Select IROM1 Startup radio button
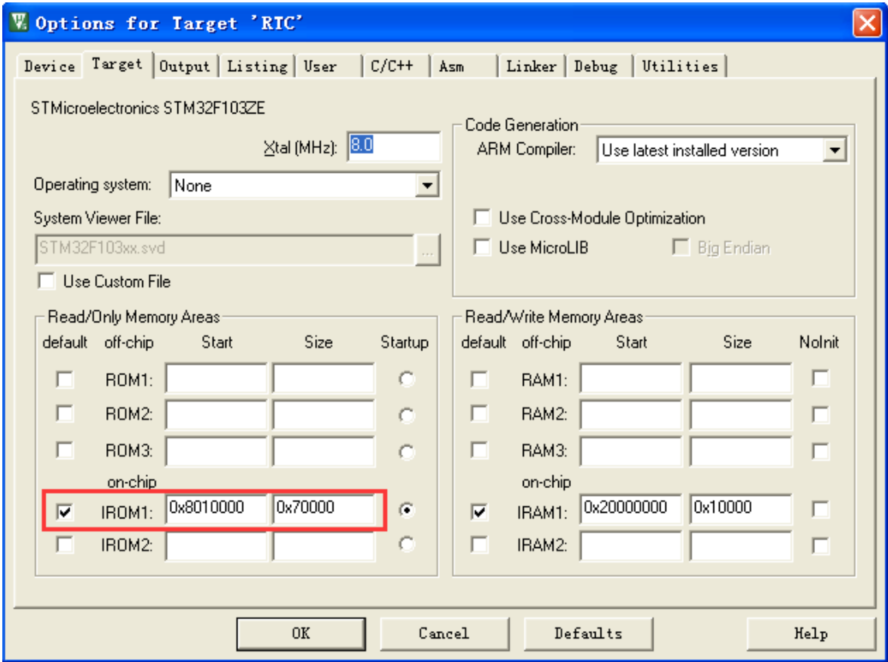 406,510
